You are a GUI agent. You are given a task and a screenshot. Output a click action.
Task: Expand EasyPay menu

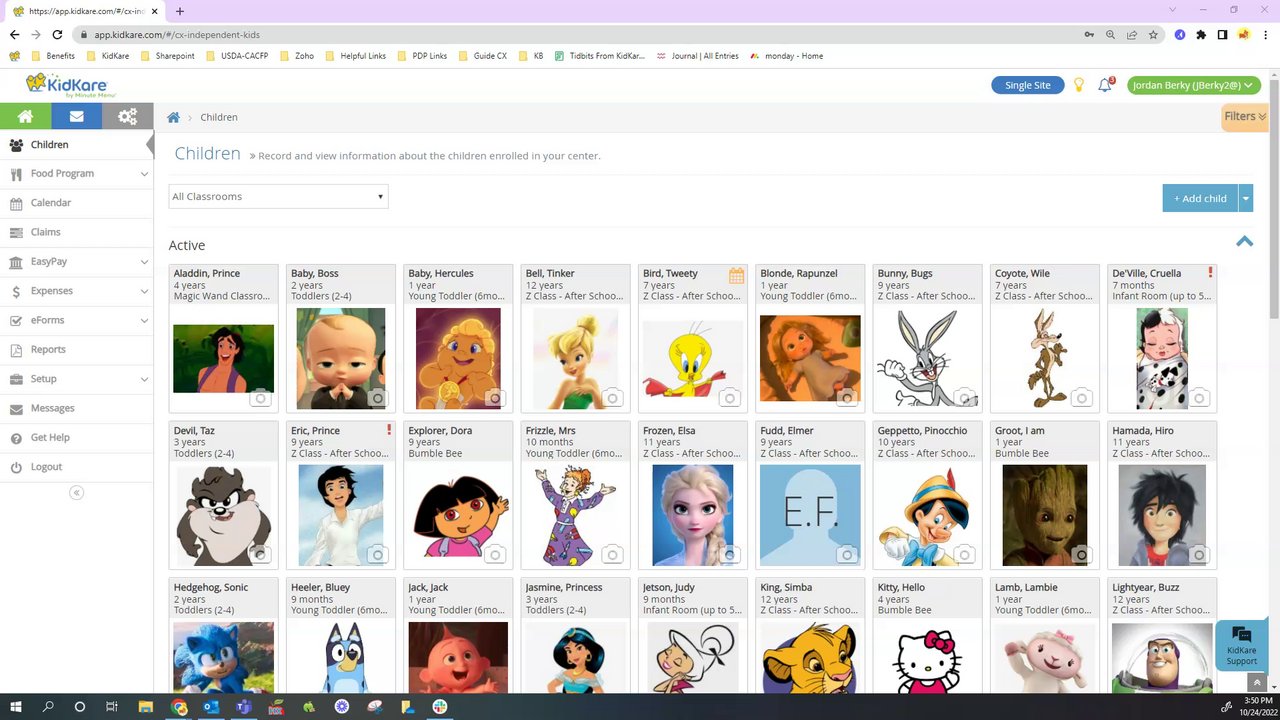pyautogui.click(x=76, y=262)
